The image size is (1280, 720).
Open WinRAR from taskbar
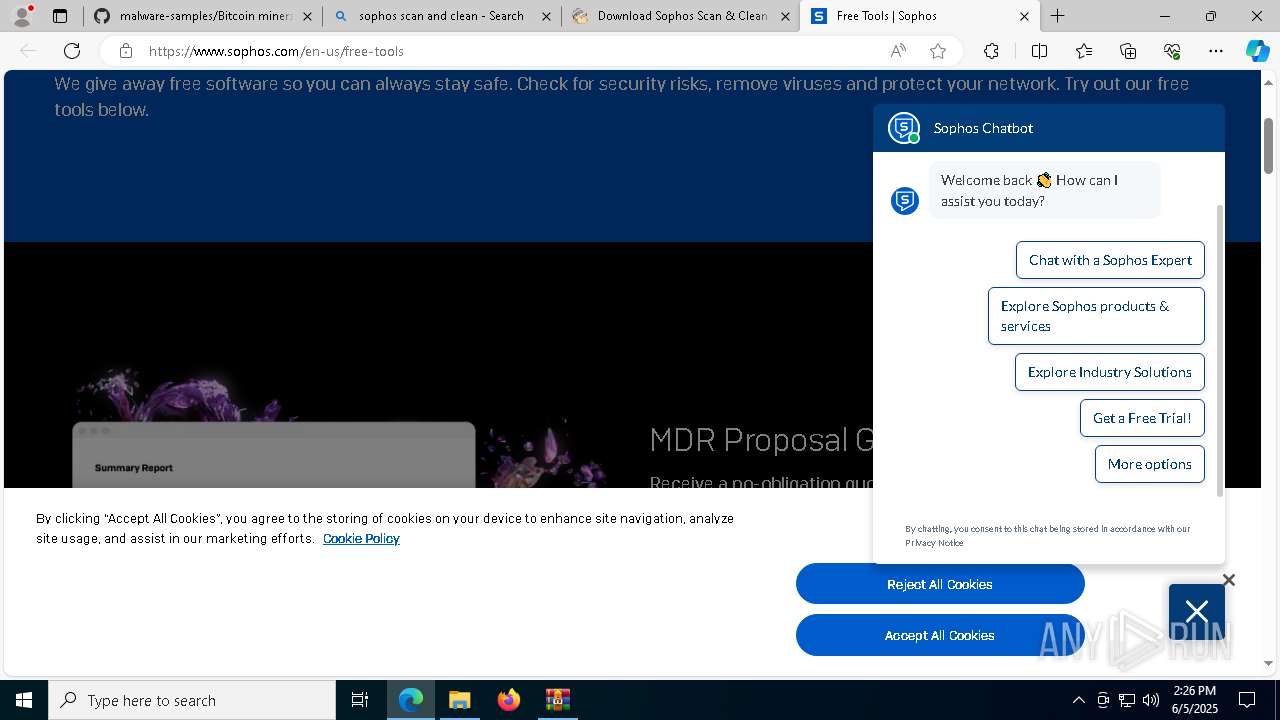(557, 700)
